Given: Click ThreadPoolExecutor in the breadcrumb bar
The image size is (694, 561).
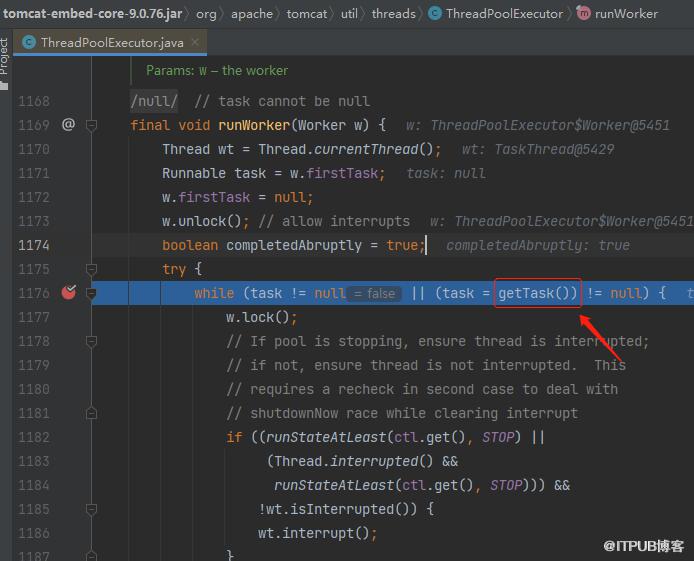Looking at the screenshot, I should coord(504,14).
